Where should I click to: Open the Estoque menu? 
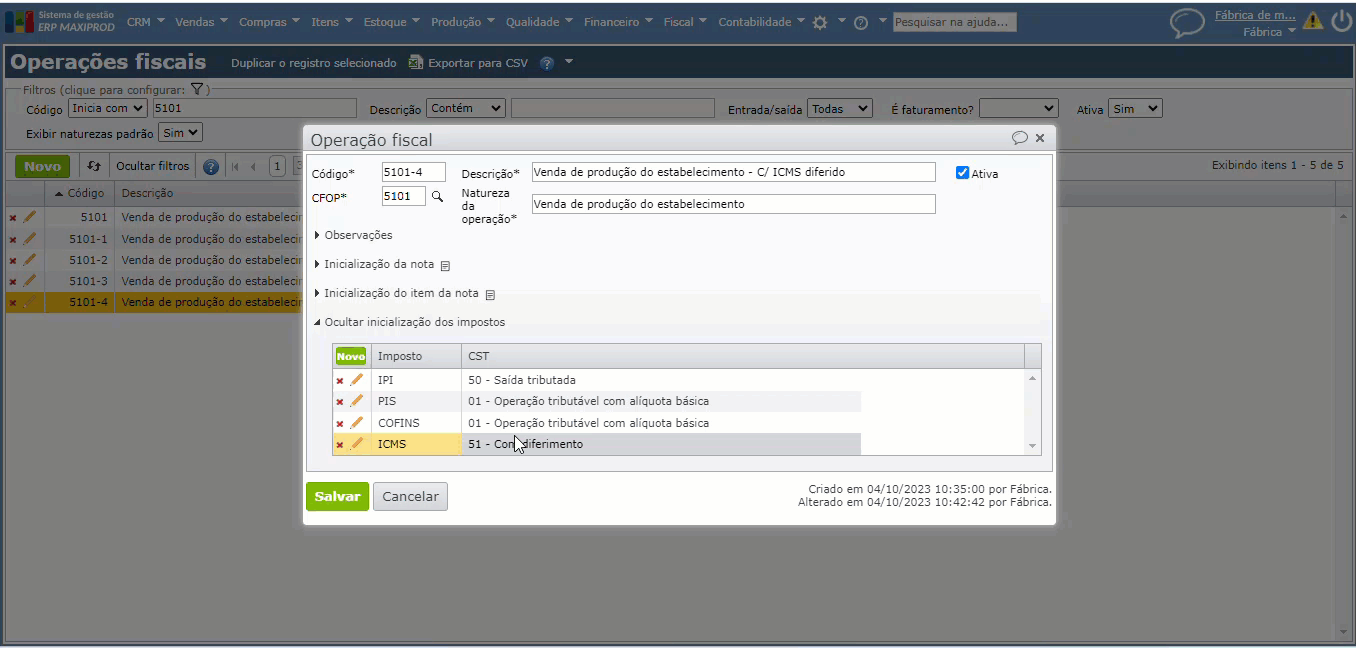[x=391, y=22]
